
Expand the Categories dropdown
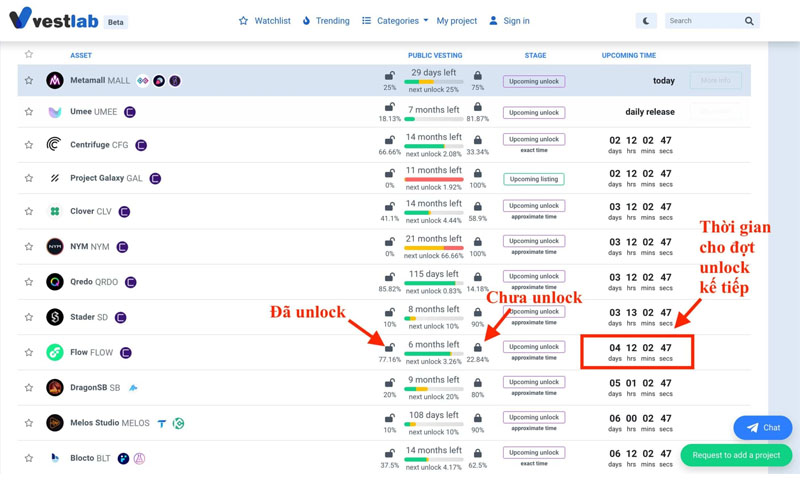click(x=395, y=21)
